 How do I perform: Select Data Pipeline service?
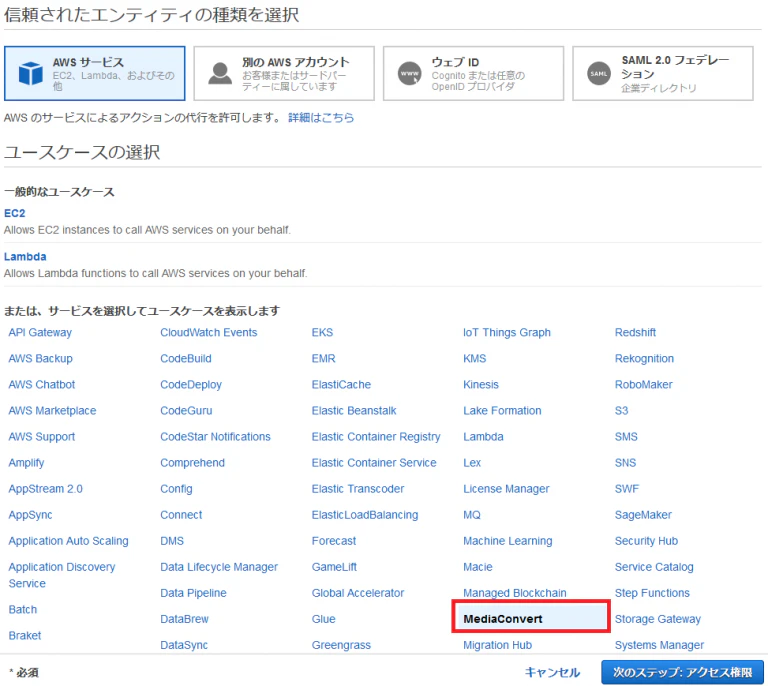click(x=193, y=593)
